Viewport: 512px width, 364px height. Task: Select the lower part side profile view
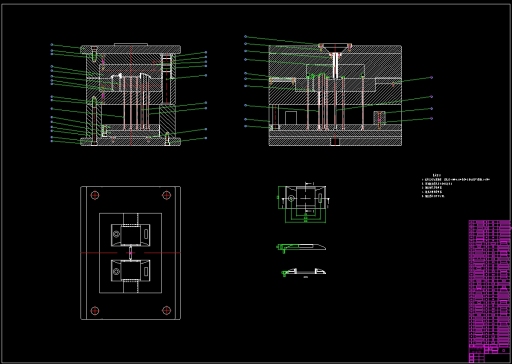coord(303,272)
